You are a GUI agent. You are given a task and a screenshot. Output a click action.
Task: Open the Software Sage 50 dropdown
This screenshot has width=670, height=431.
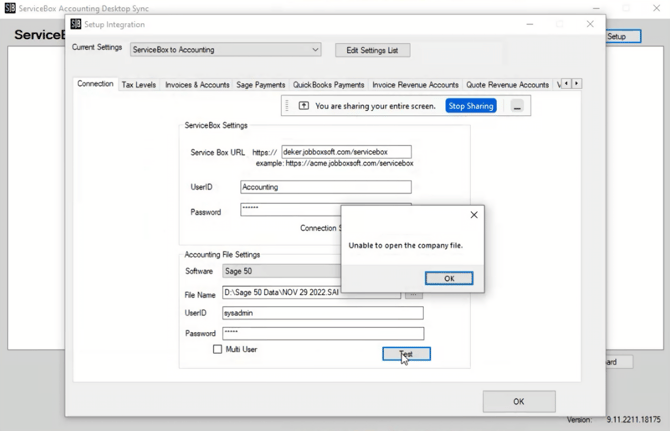point(282,271)
